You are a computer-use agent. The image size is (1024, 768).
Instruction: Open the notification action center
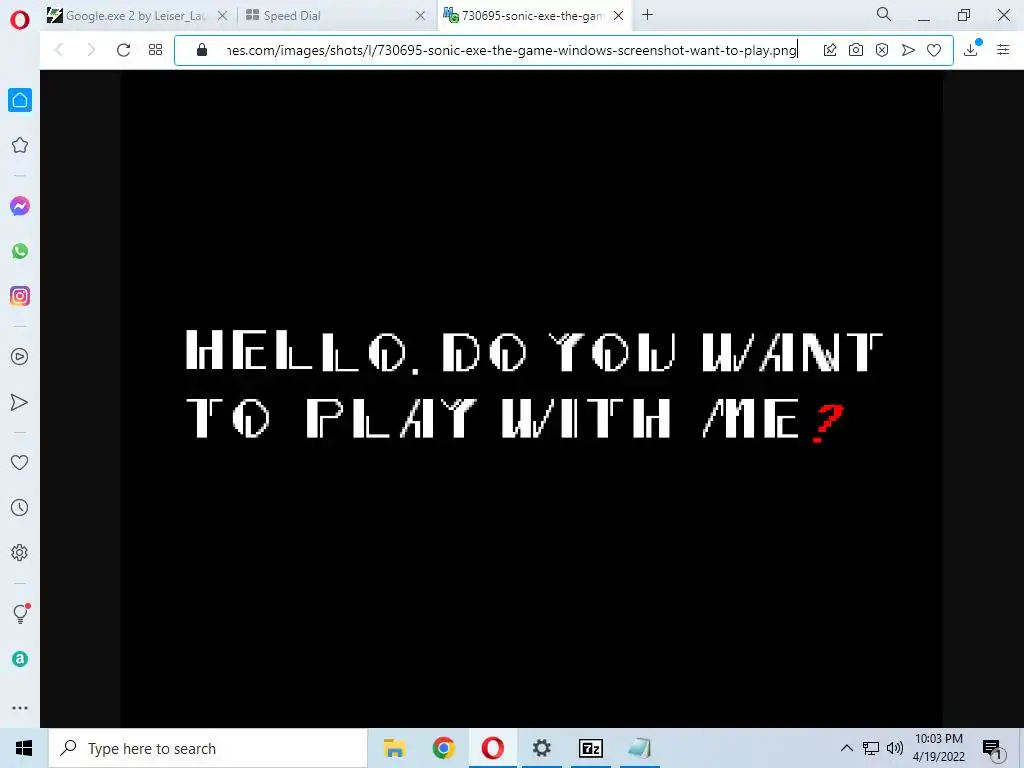pyautogui.click(x=993, y=749)
